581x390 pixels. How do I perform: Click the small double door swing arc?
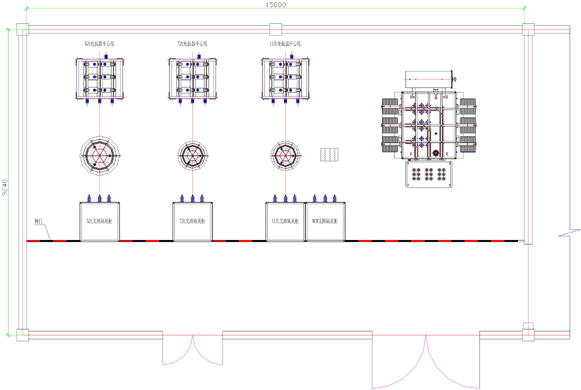[193, 350]
